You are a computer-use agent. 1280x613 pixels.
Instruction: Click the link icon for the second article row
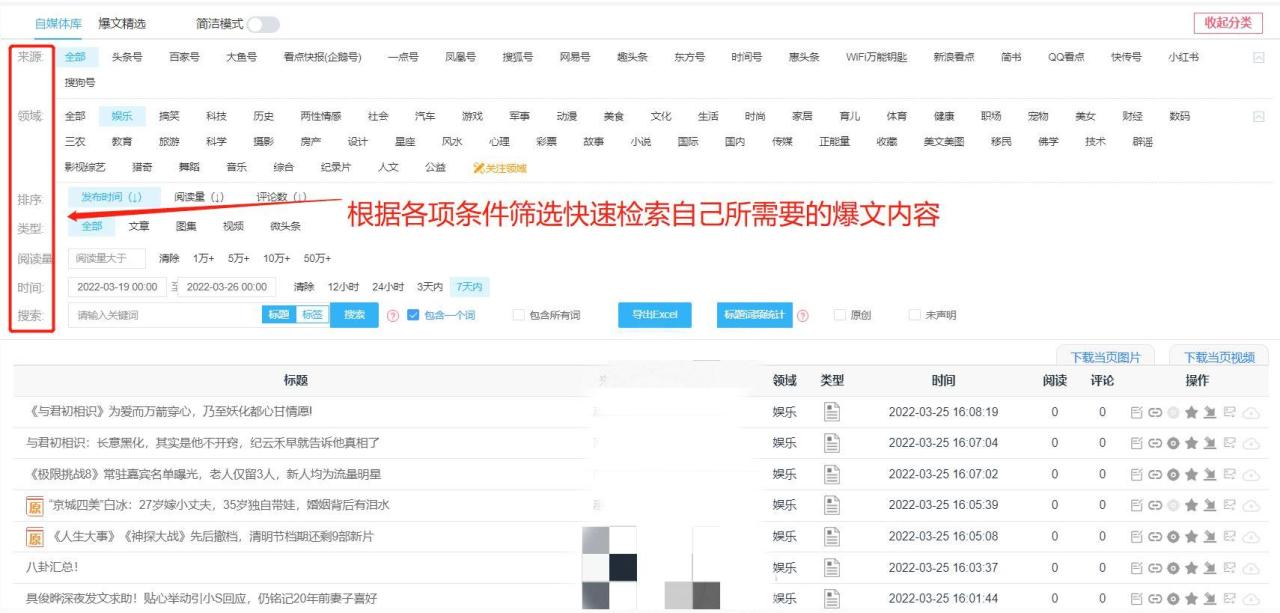tap(1155, 442)
